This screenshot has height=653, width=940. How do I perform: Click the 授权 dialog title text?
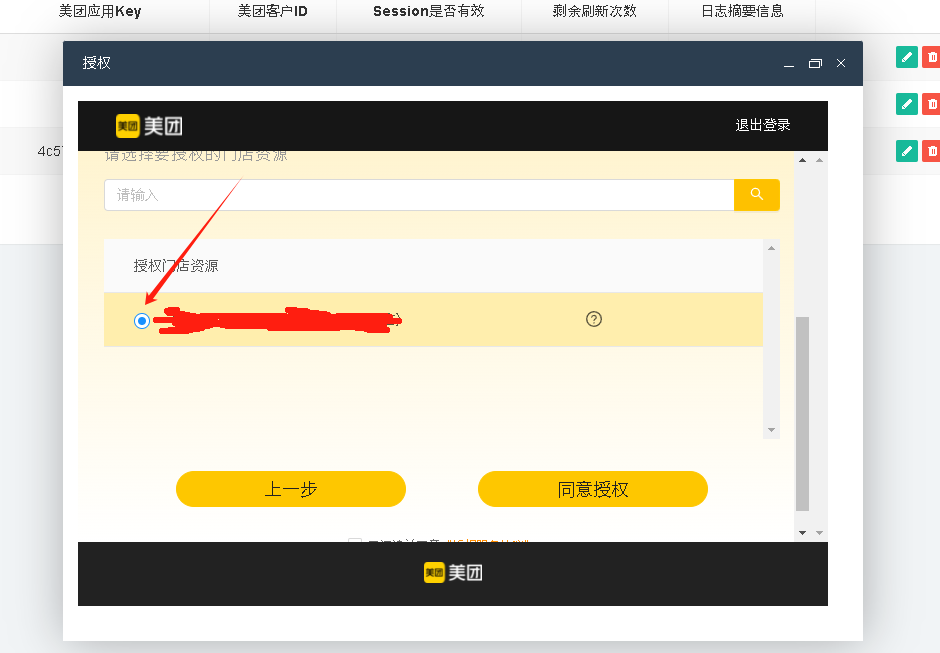97,63
